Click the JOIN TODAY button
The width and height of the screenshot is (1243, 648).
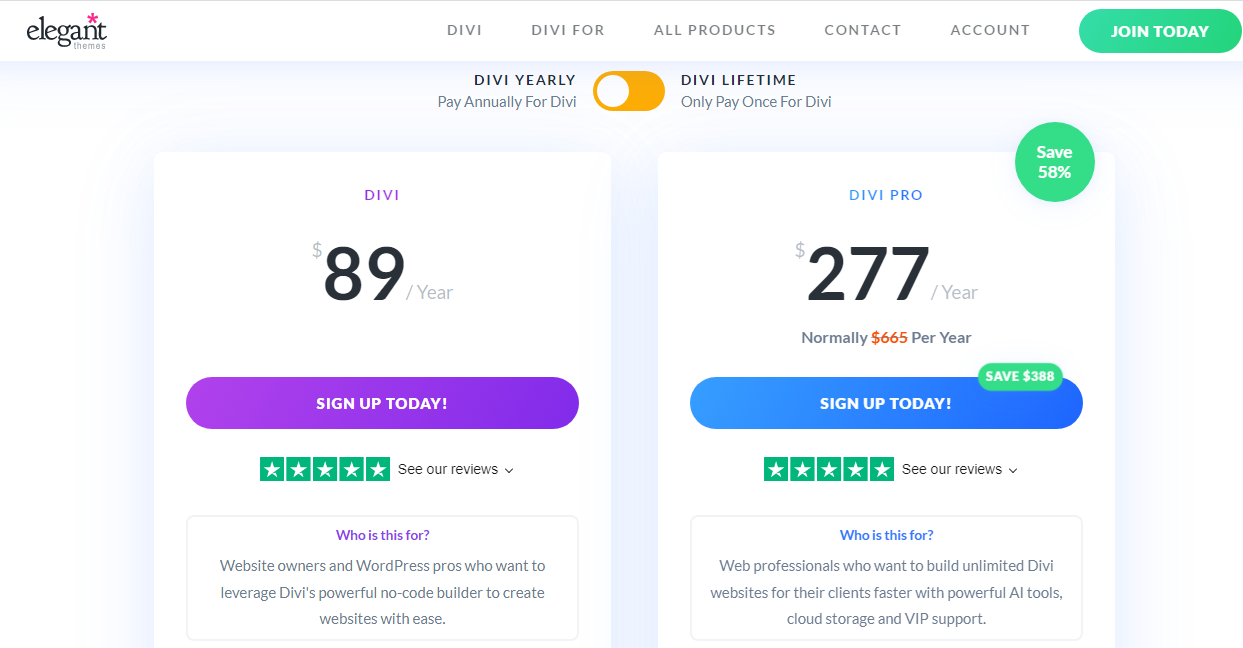(x=1159, y=31)
